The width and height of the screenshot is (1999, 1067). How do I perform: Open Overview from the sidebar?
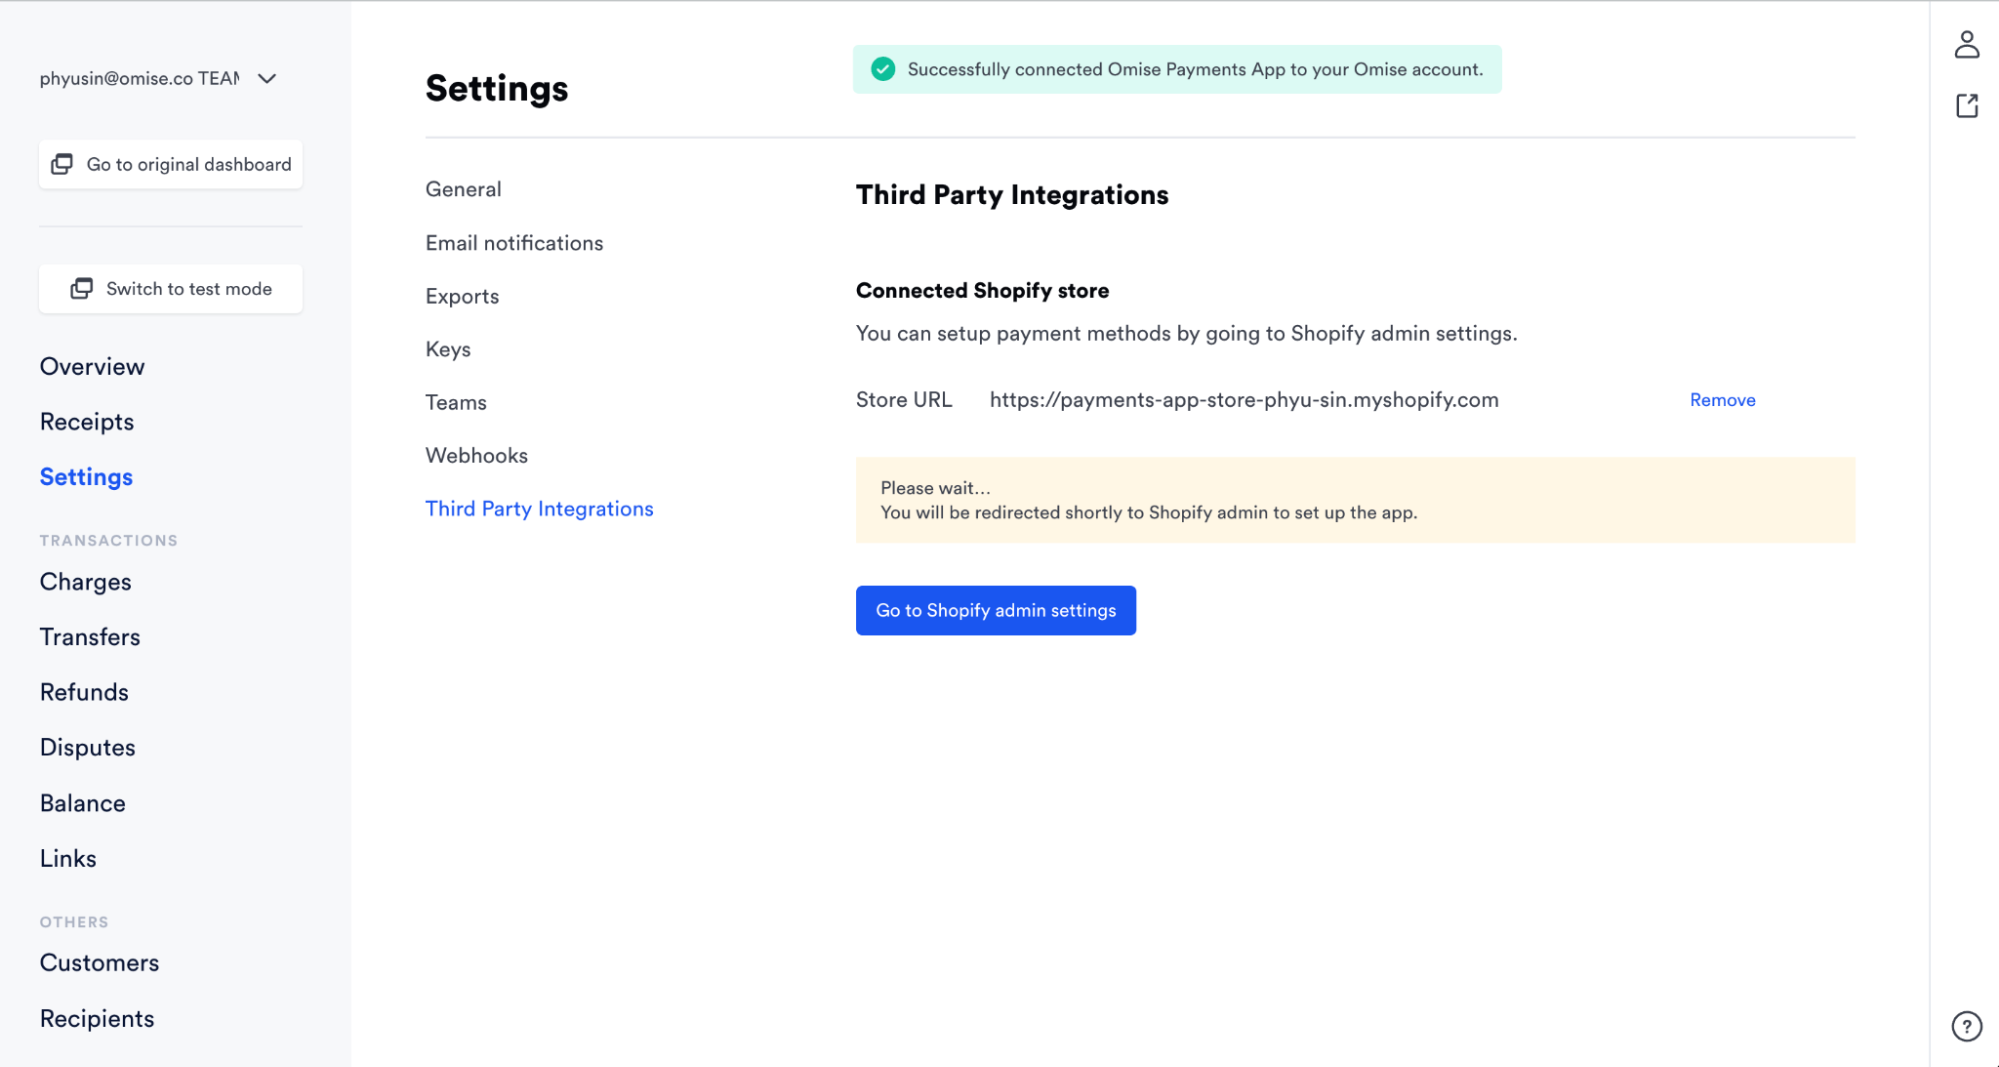[91, 366]
